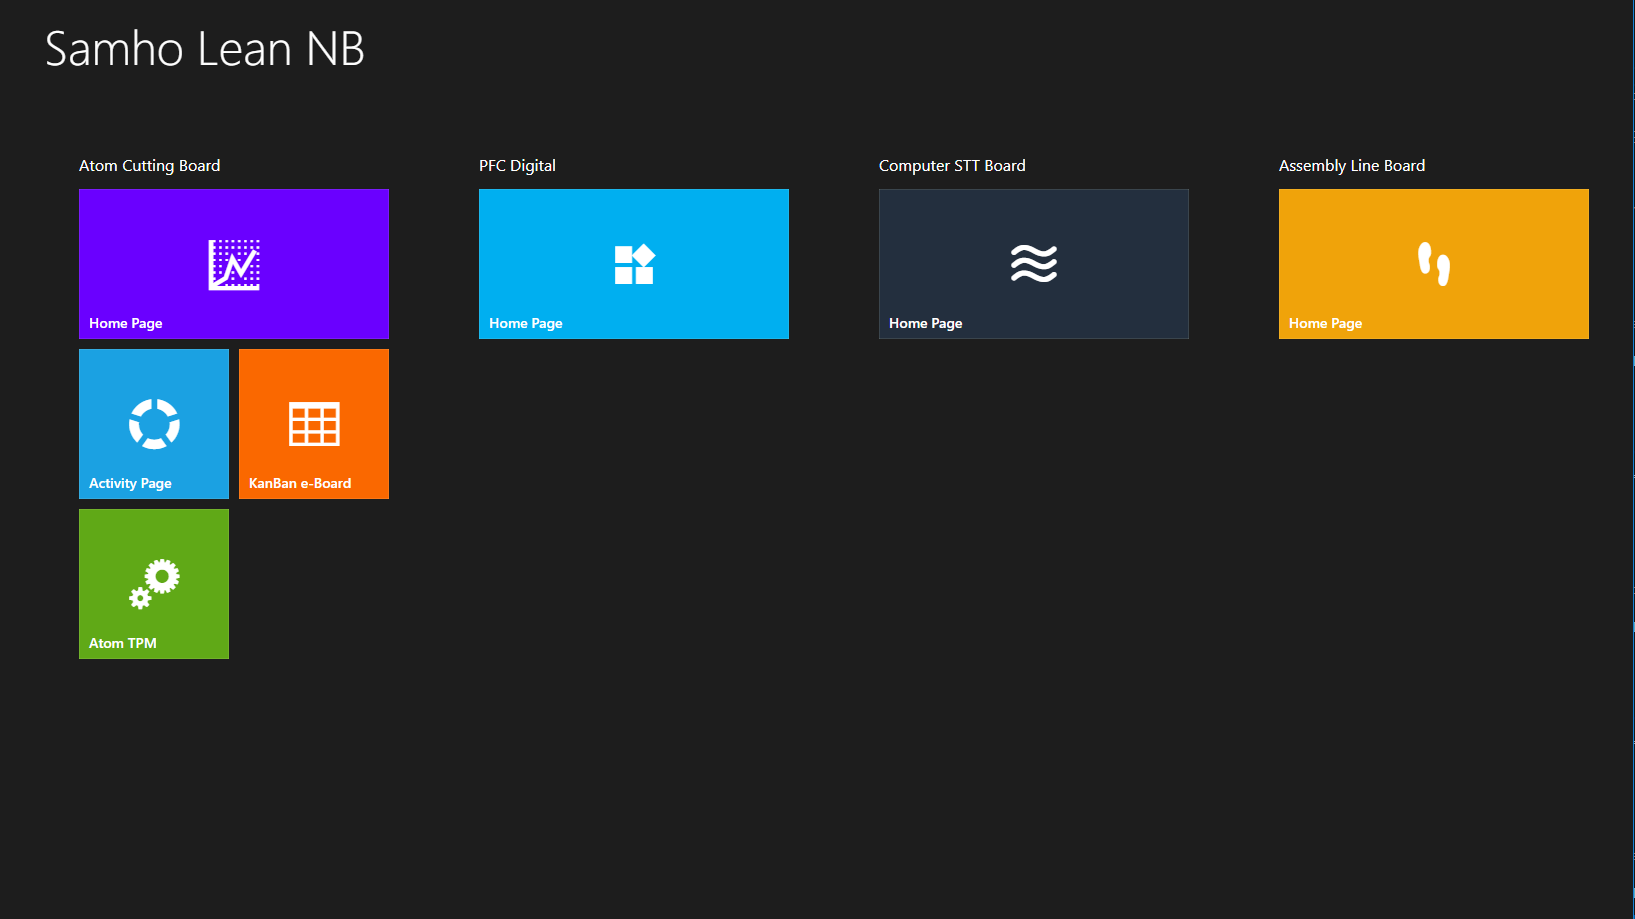Image resolution: width=1635 pixels, height=919 pixels.
Task: Click the grid table icon on the KanBan tile
Action: point(314,424)
